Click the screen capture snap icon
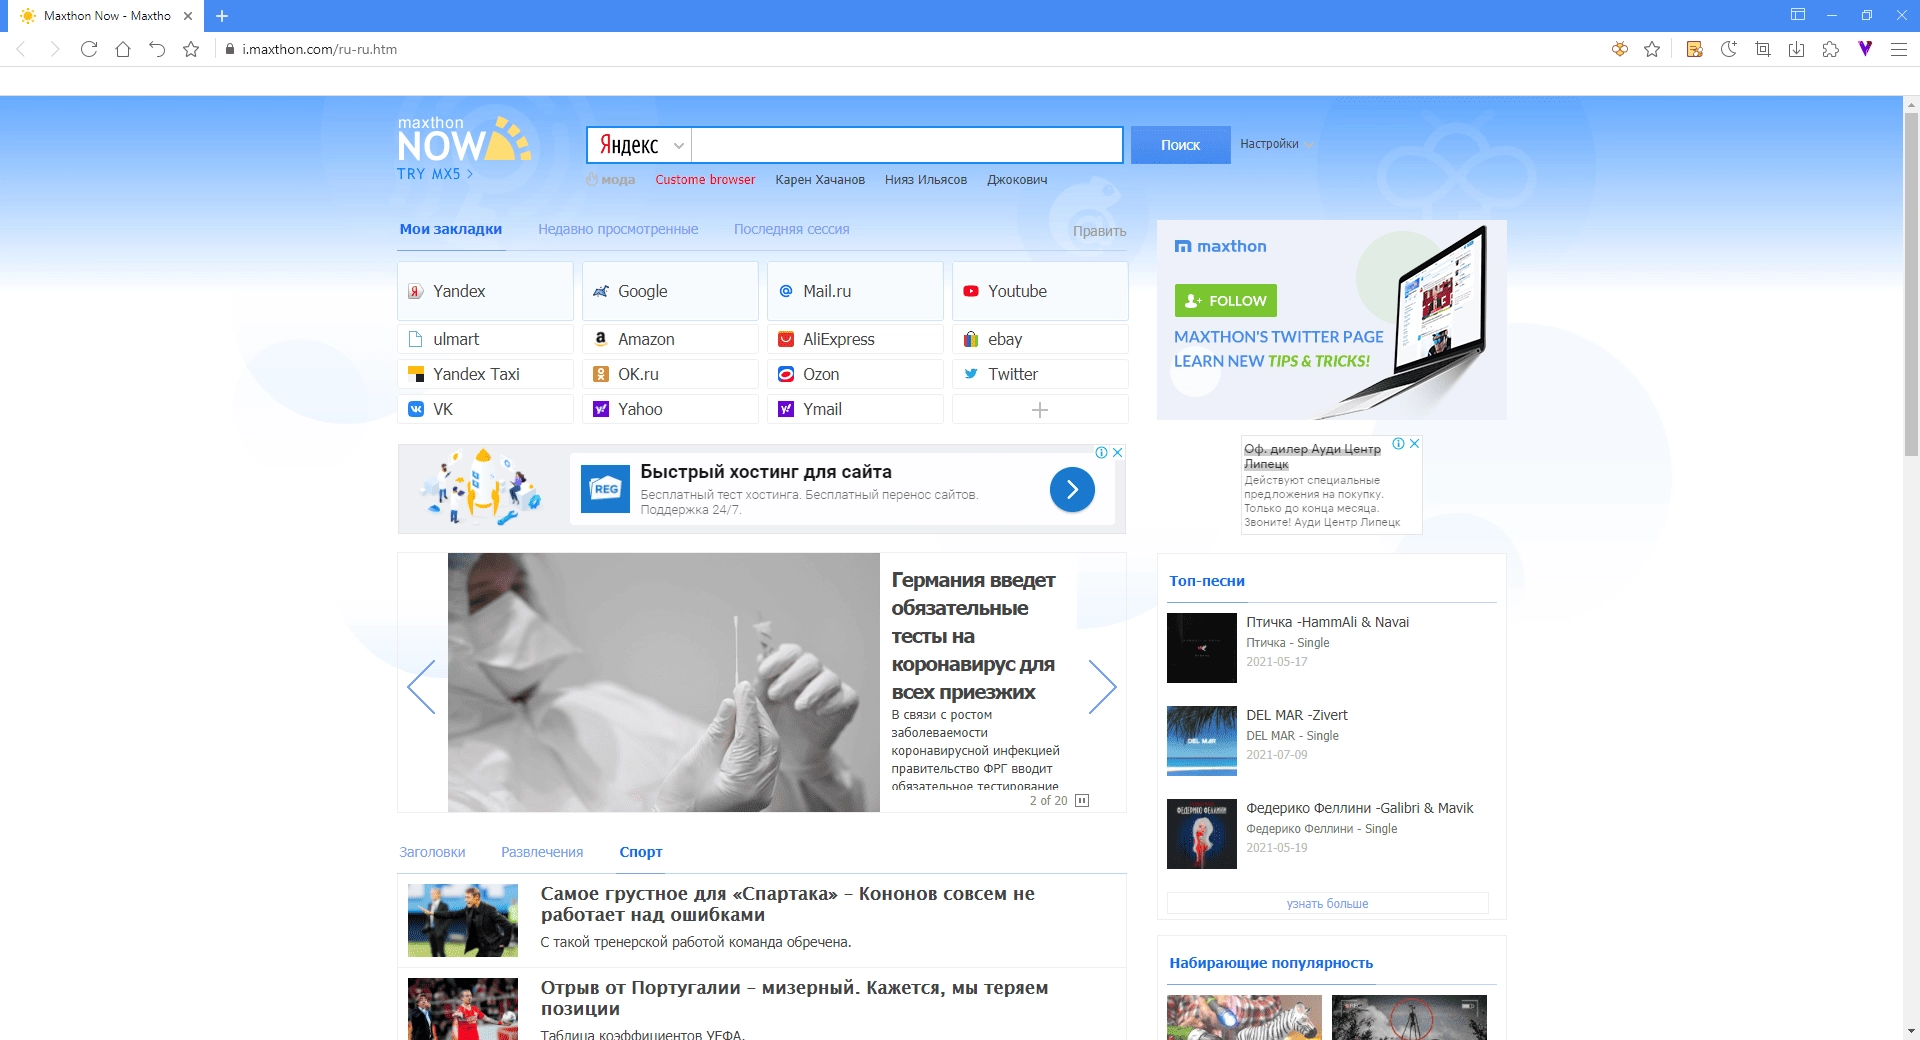The image size is (1920, 1040). 1763,49
